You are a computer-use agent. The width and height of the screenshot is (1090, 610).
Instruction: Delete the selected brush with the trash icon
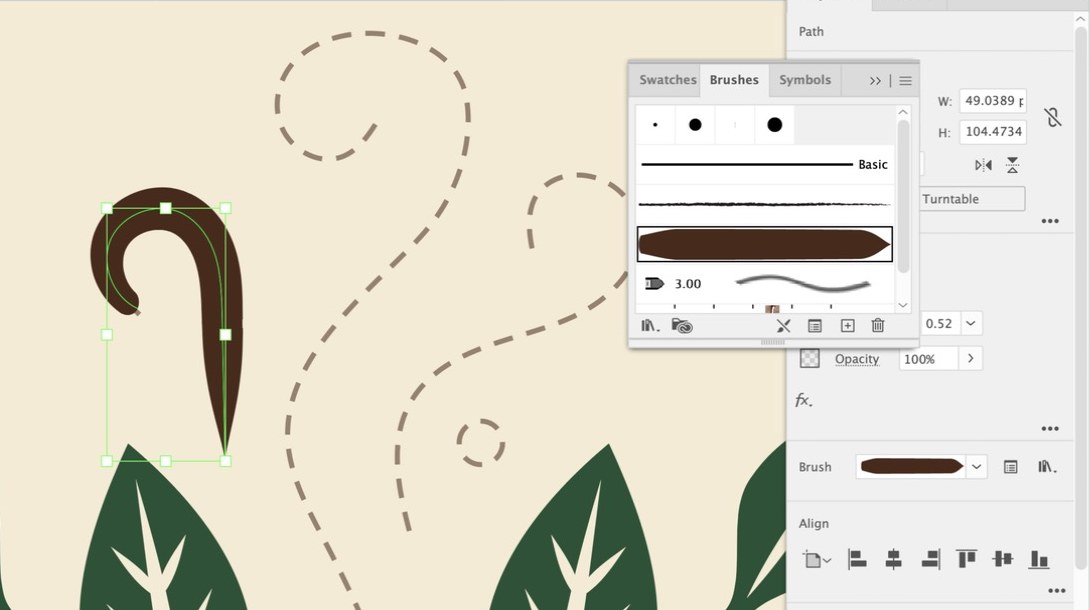878,325
